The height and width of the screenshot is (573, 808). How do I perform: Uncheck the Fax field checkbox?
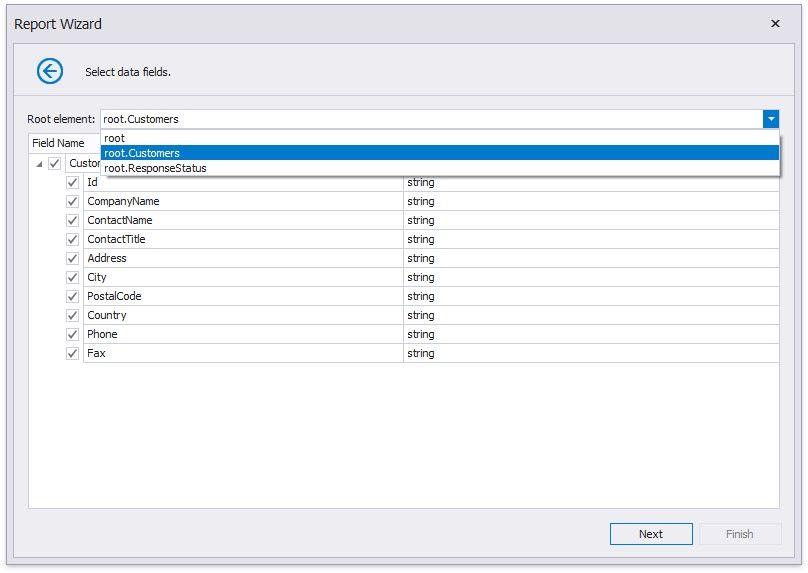click(x=72, y=353)
